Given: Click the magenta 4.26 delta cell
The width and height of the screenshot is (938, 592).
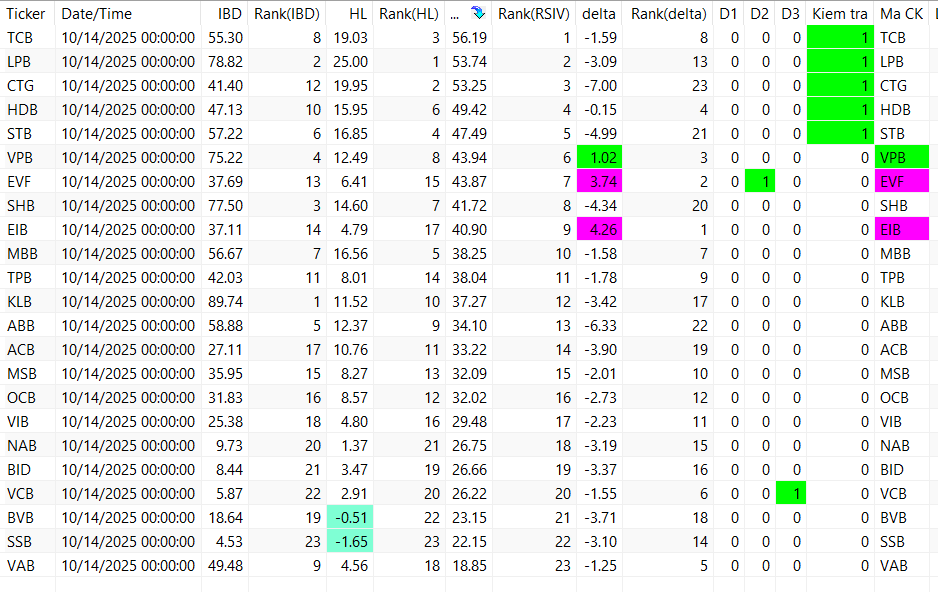Looking at the screenshot, I should pos(599,229).
